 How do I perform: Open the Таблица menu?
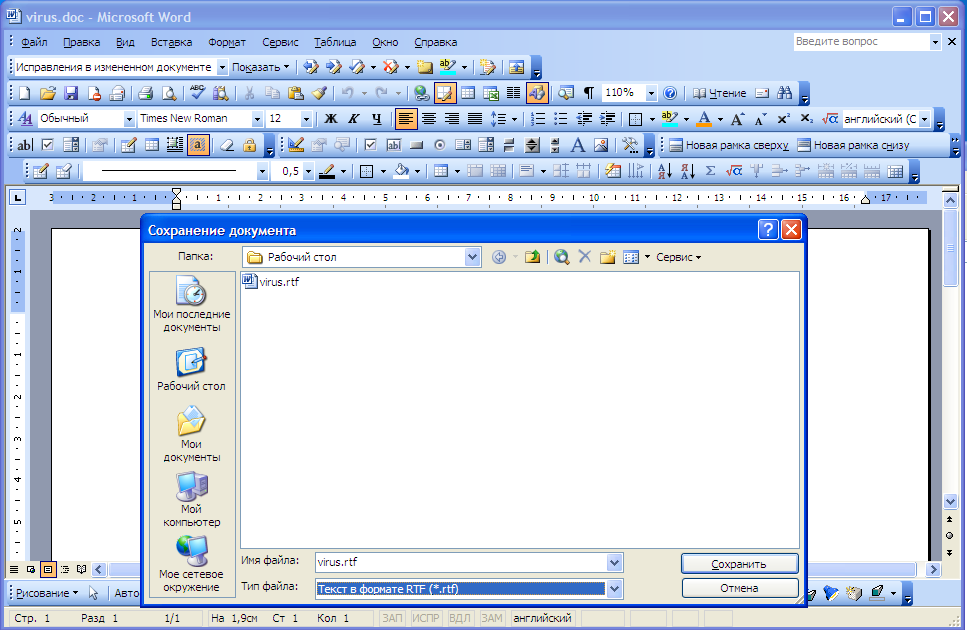coord(335,42)
